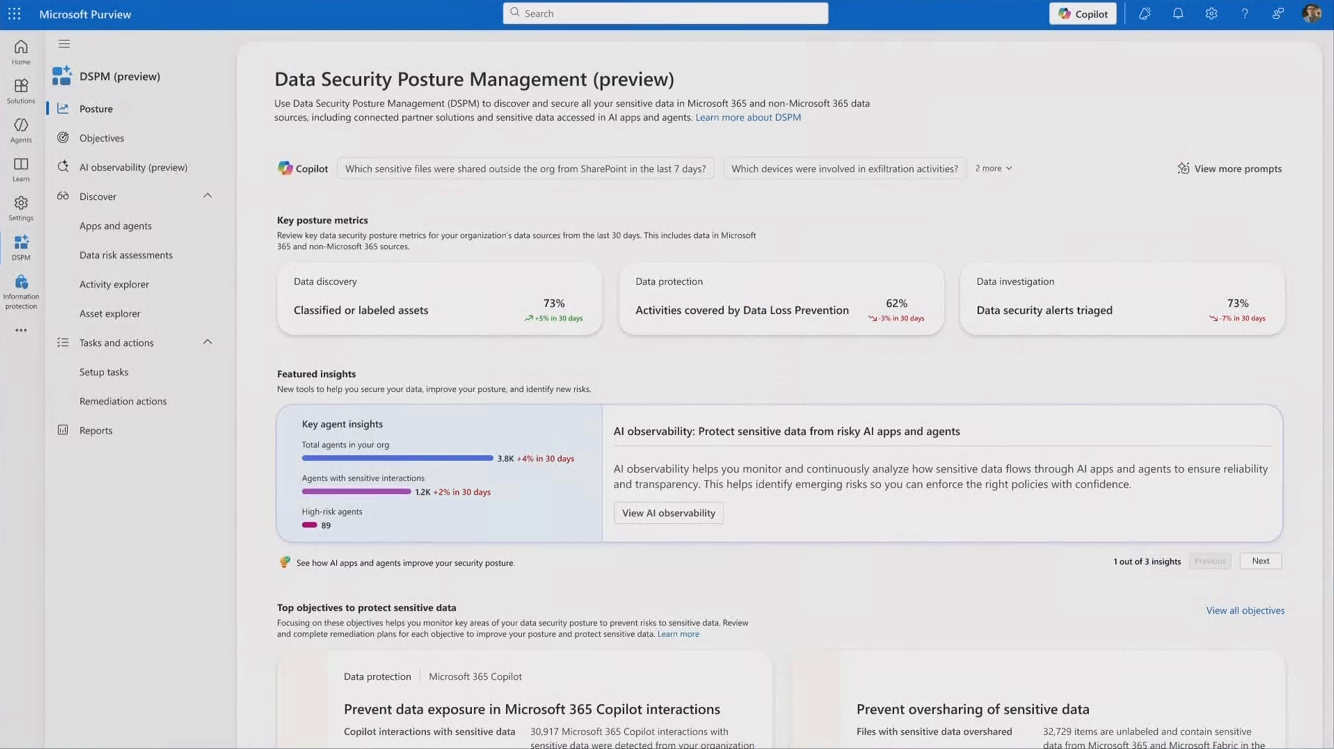
Task: Open Reports in the navigation
Action: click(x=96, y=430)
